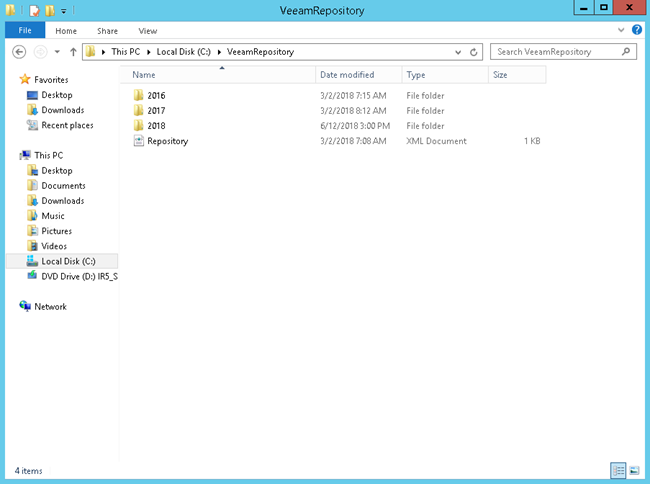Viewport: 650px width, 484px height.
Task: Open Downloads under This PC
Action: [63, 201]
